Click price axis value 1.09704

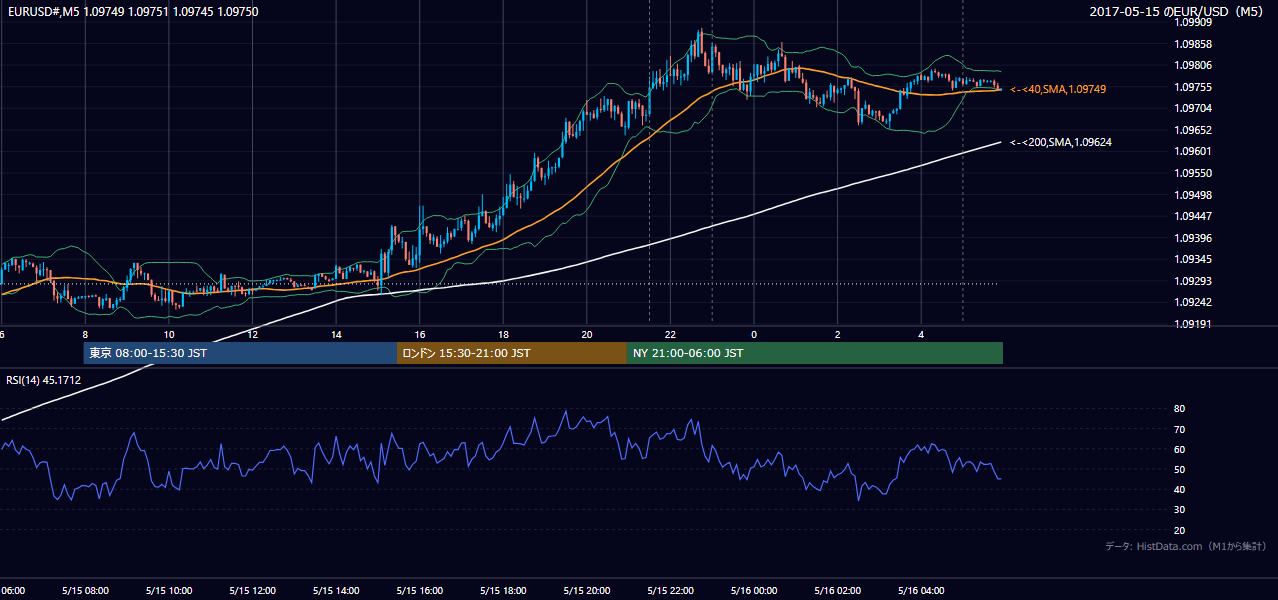tap(1193, 108)
